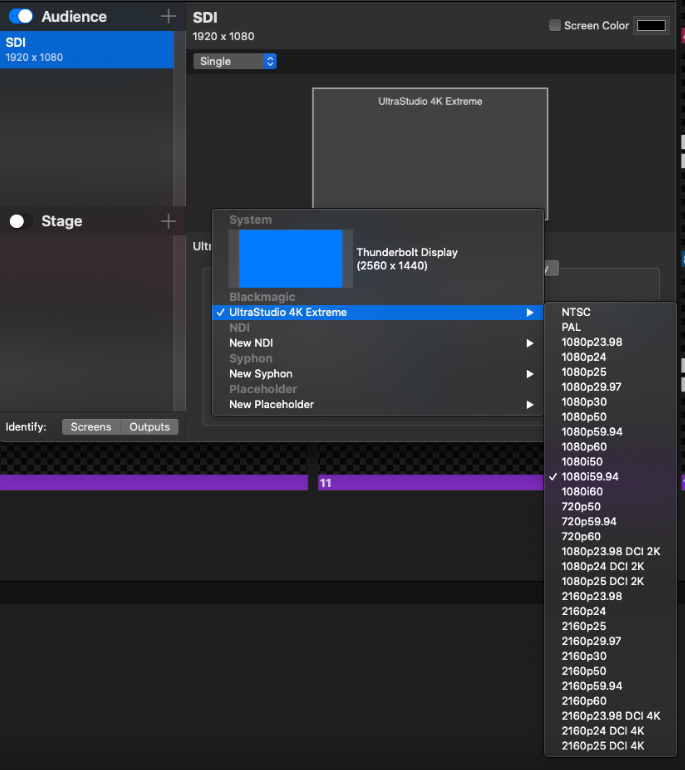Click the Identify Outputs button
Image resolution: width=685 pixels, height=770 pixels.
tap(150, 427)
